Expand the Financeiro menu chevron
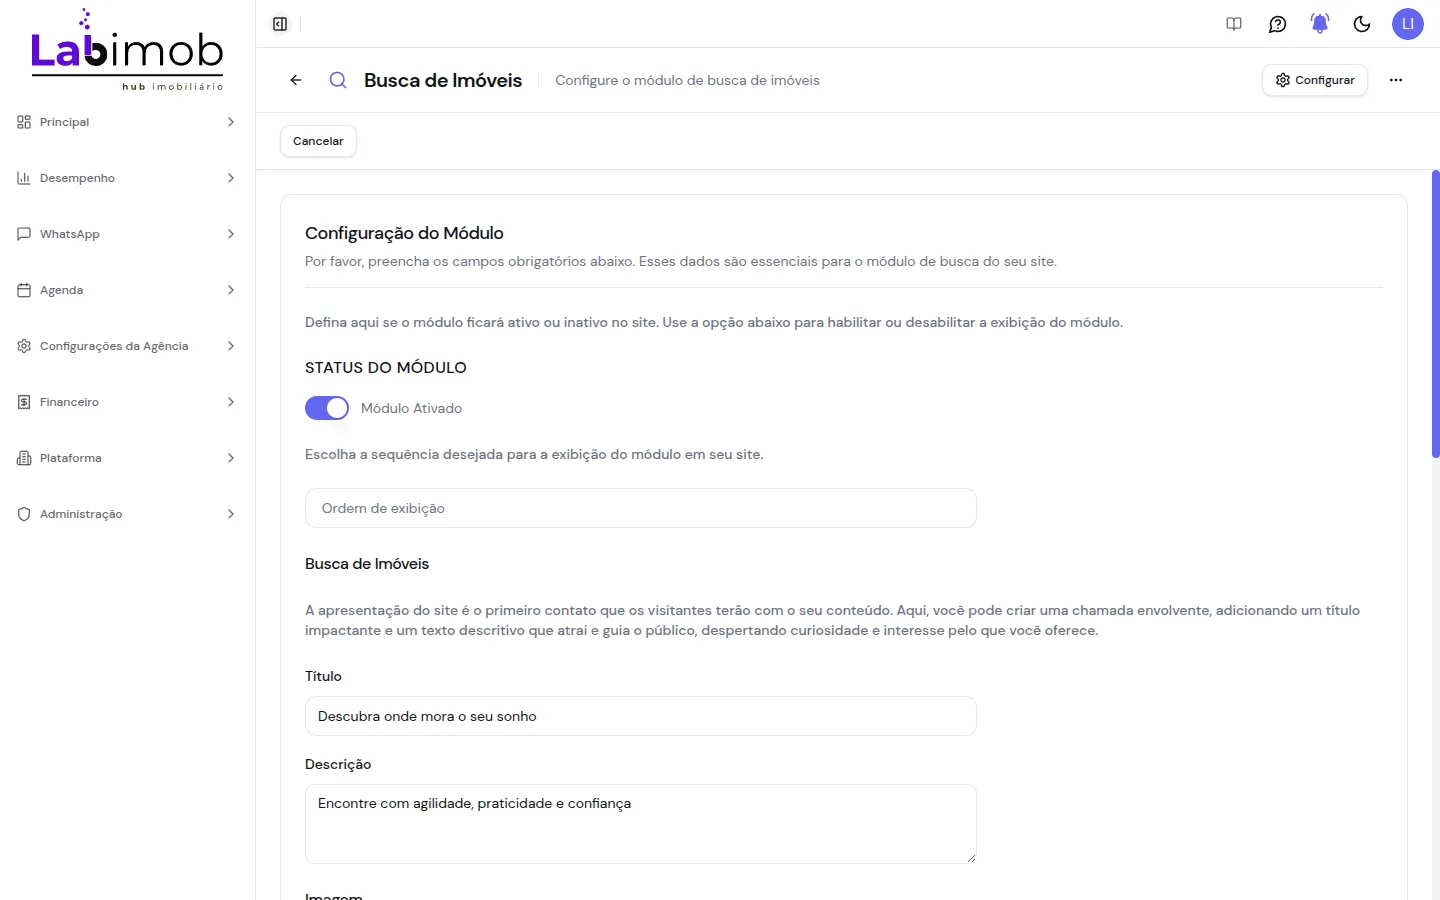1440x900 pixels. click(x=231, y=402)
